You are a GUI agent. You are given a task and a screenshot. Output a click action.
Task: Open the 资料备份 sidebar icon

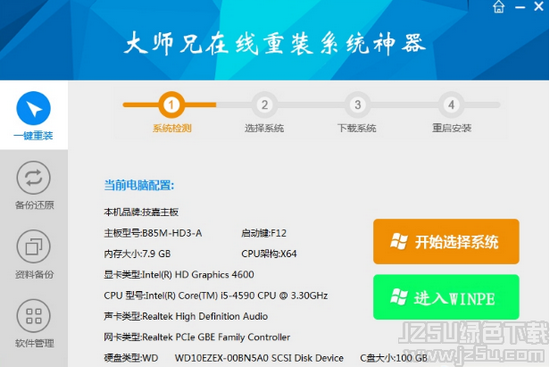pyautogui.click(x=34, y=247)
